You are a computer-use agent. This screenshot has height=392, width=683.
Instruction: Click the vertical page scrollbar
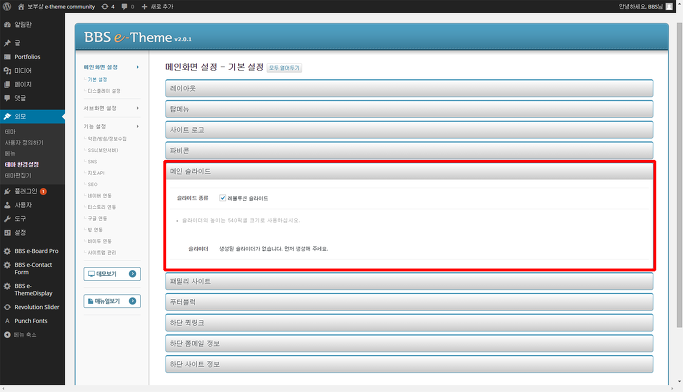[x=679, y=174]
